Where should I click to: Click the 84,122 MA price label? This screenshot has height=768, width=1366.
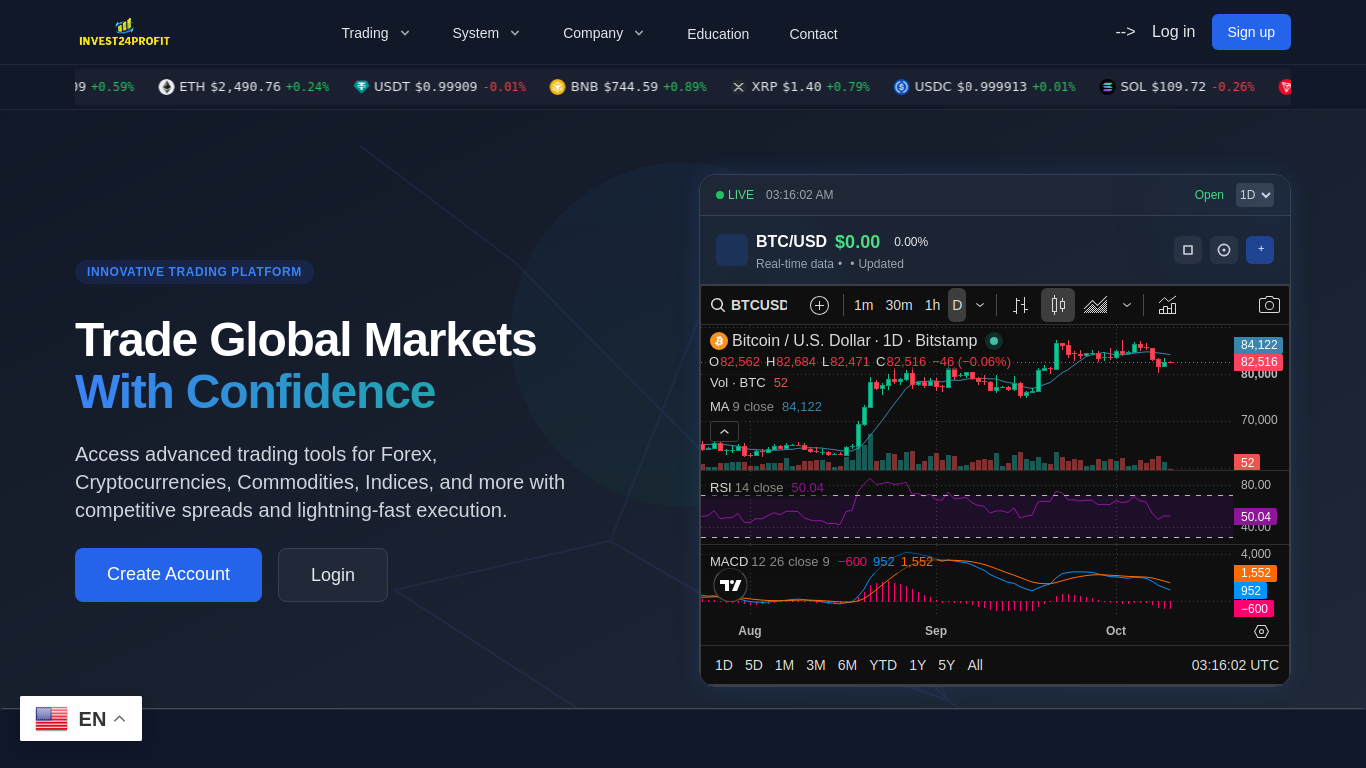[x=1258, y=345]
